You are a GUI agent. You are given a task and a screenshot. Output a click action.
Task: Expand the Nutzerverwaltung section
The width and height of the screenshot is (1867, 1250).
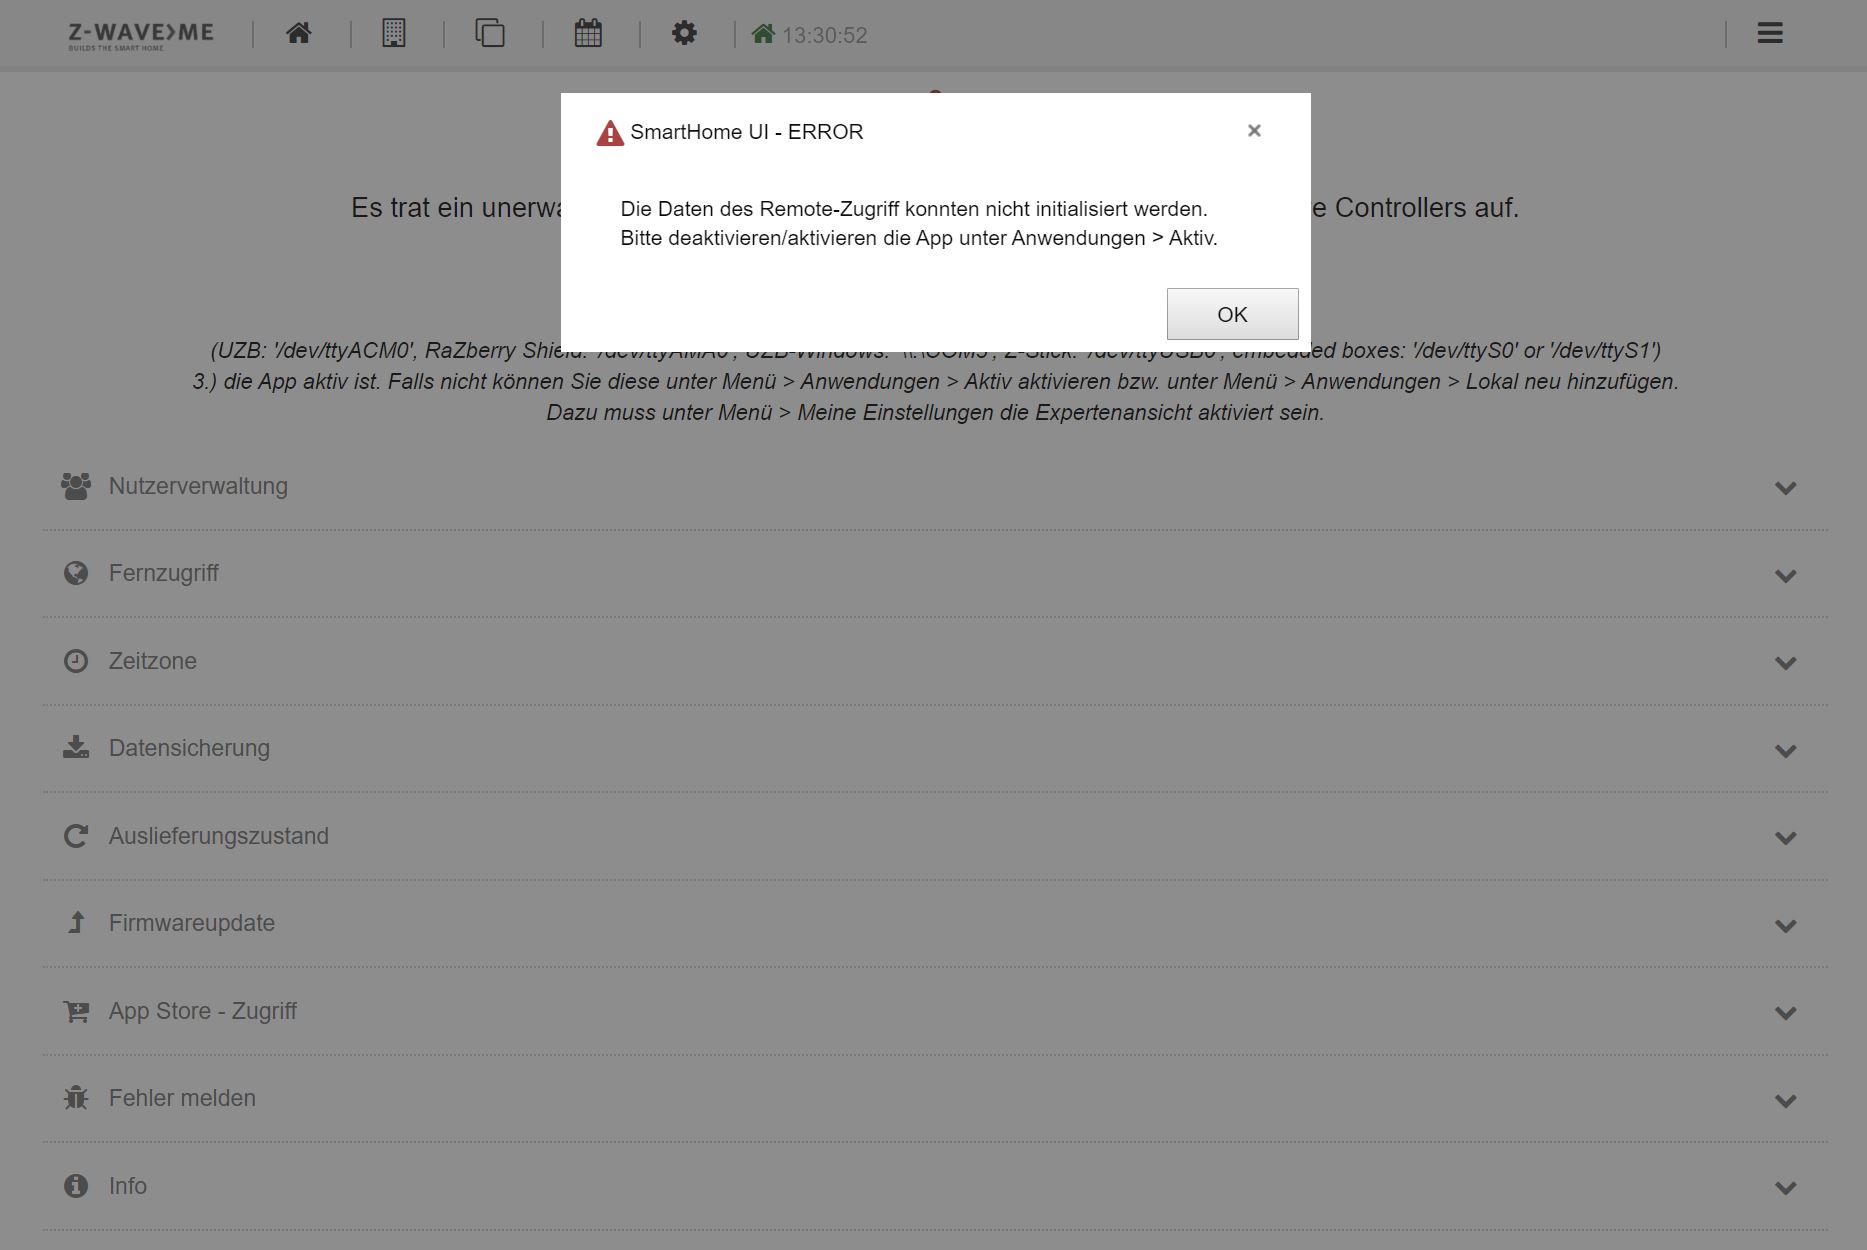[x=198, y=486]
